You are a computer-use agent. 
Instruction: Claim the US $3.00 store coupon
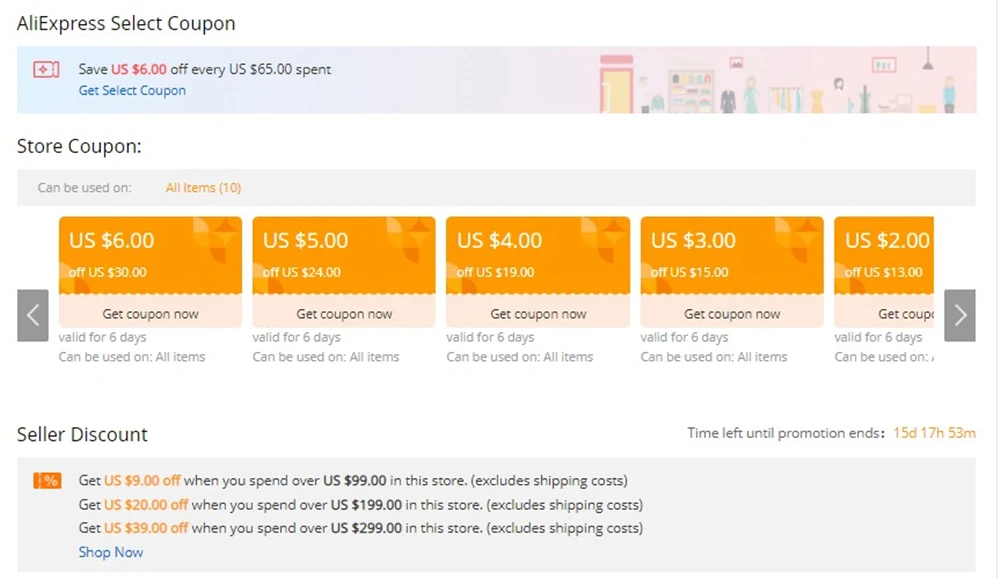point(732,314)
